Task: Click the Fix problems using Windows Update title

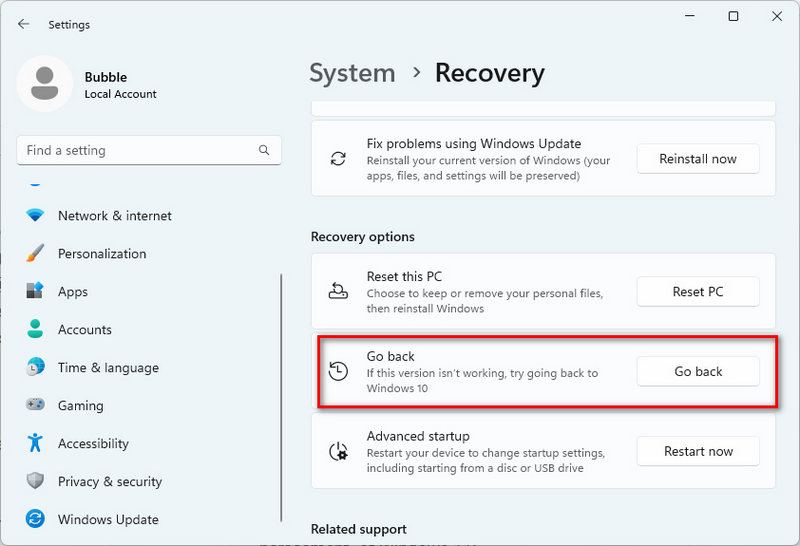Action: pos(473,143)
